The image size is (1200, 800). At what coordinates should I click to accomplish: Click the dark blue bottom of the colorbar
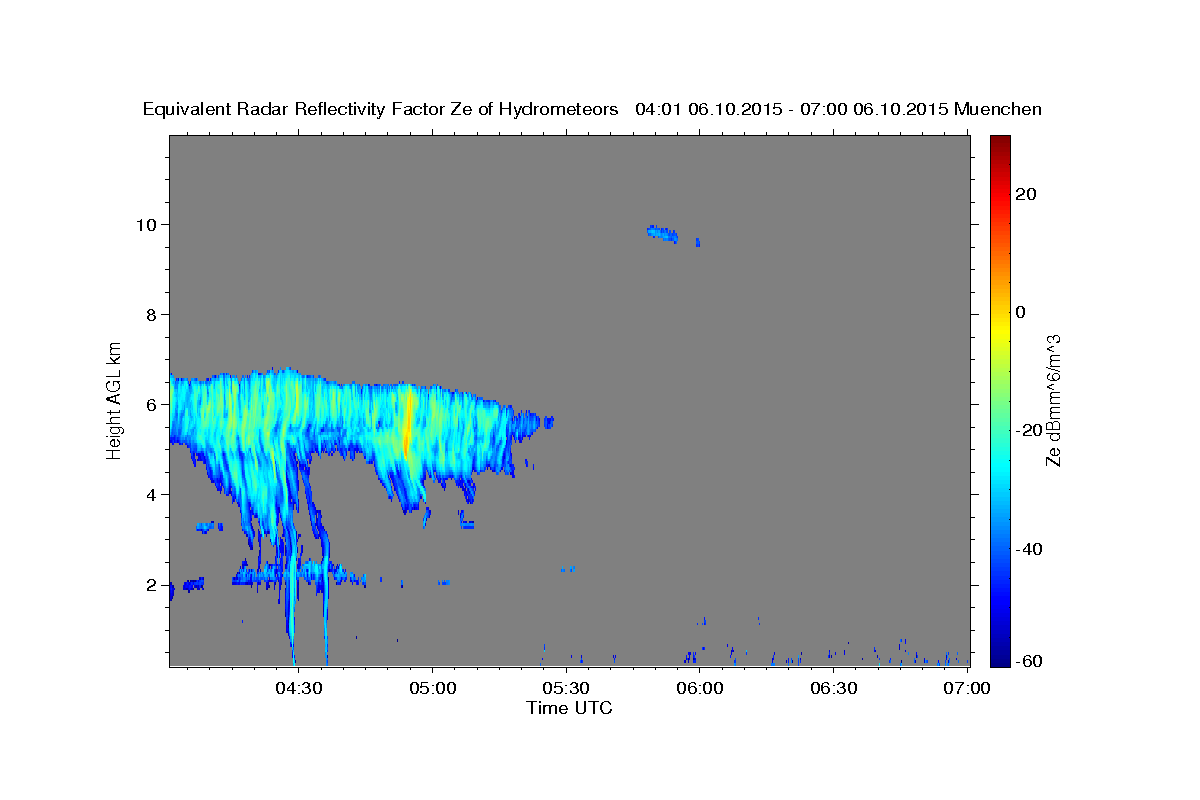point(999,655)
